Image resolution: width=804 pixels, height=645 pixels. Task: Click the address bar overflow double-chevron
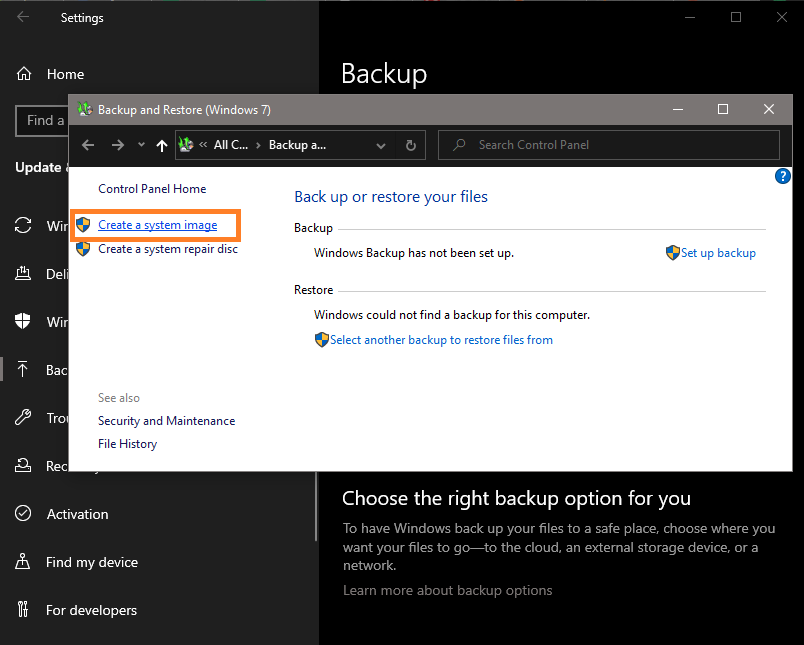pyautogui.click(x=203, y=145)
